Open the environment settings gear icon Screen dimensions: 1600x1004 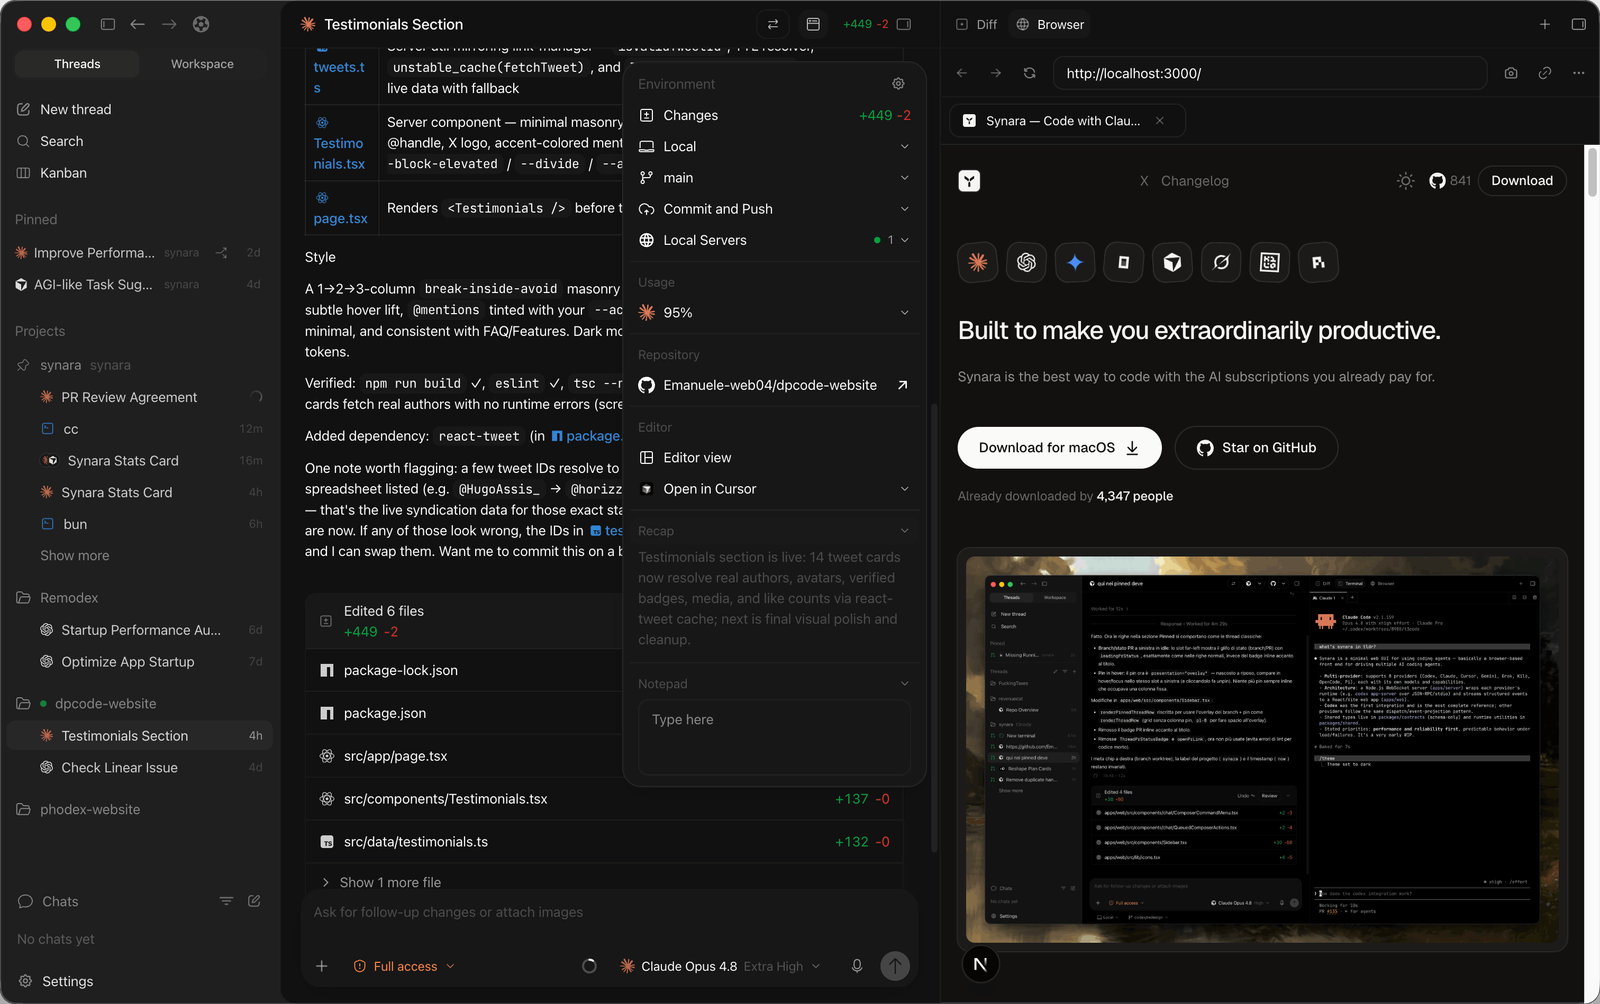click(x=898, y=84)
